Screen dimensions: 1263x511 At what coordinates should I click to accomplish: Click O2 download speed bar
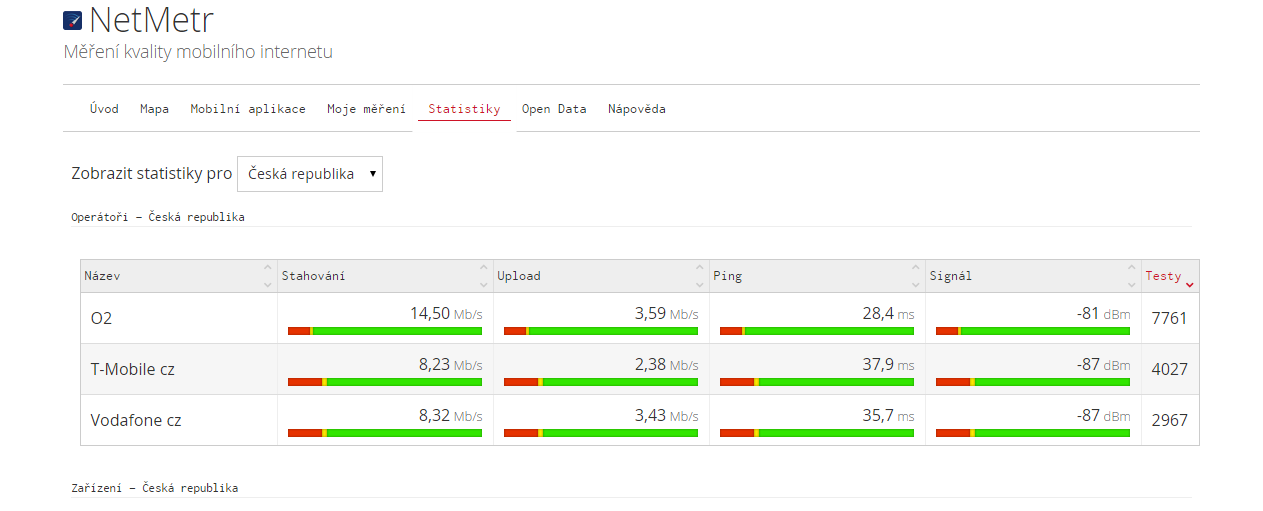pos(384,330)
